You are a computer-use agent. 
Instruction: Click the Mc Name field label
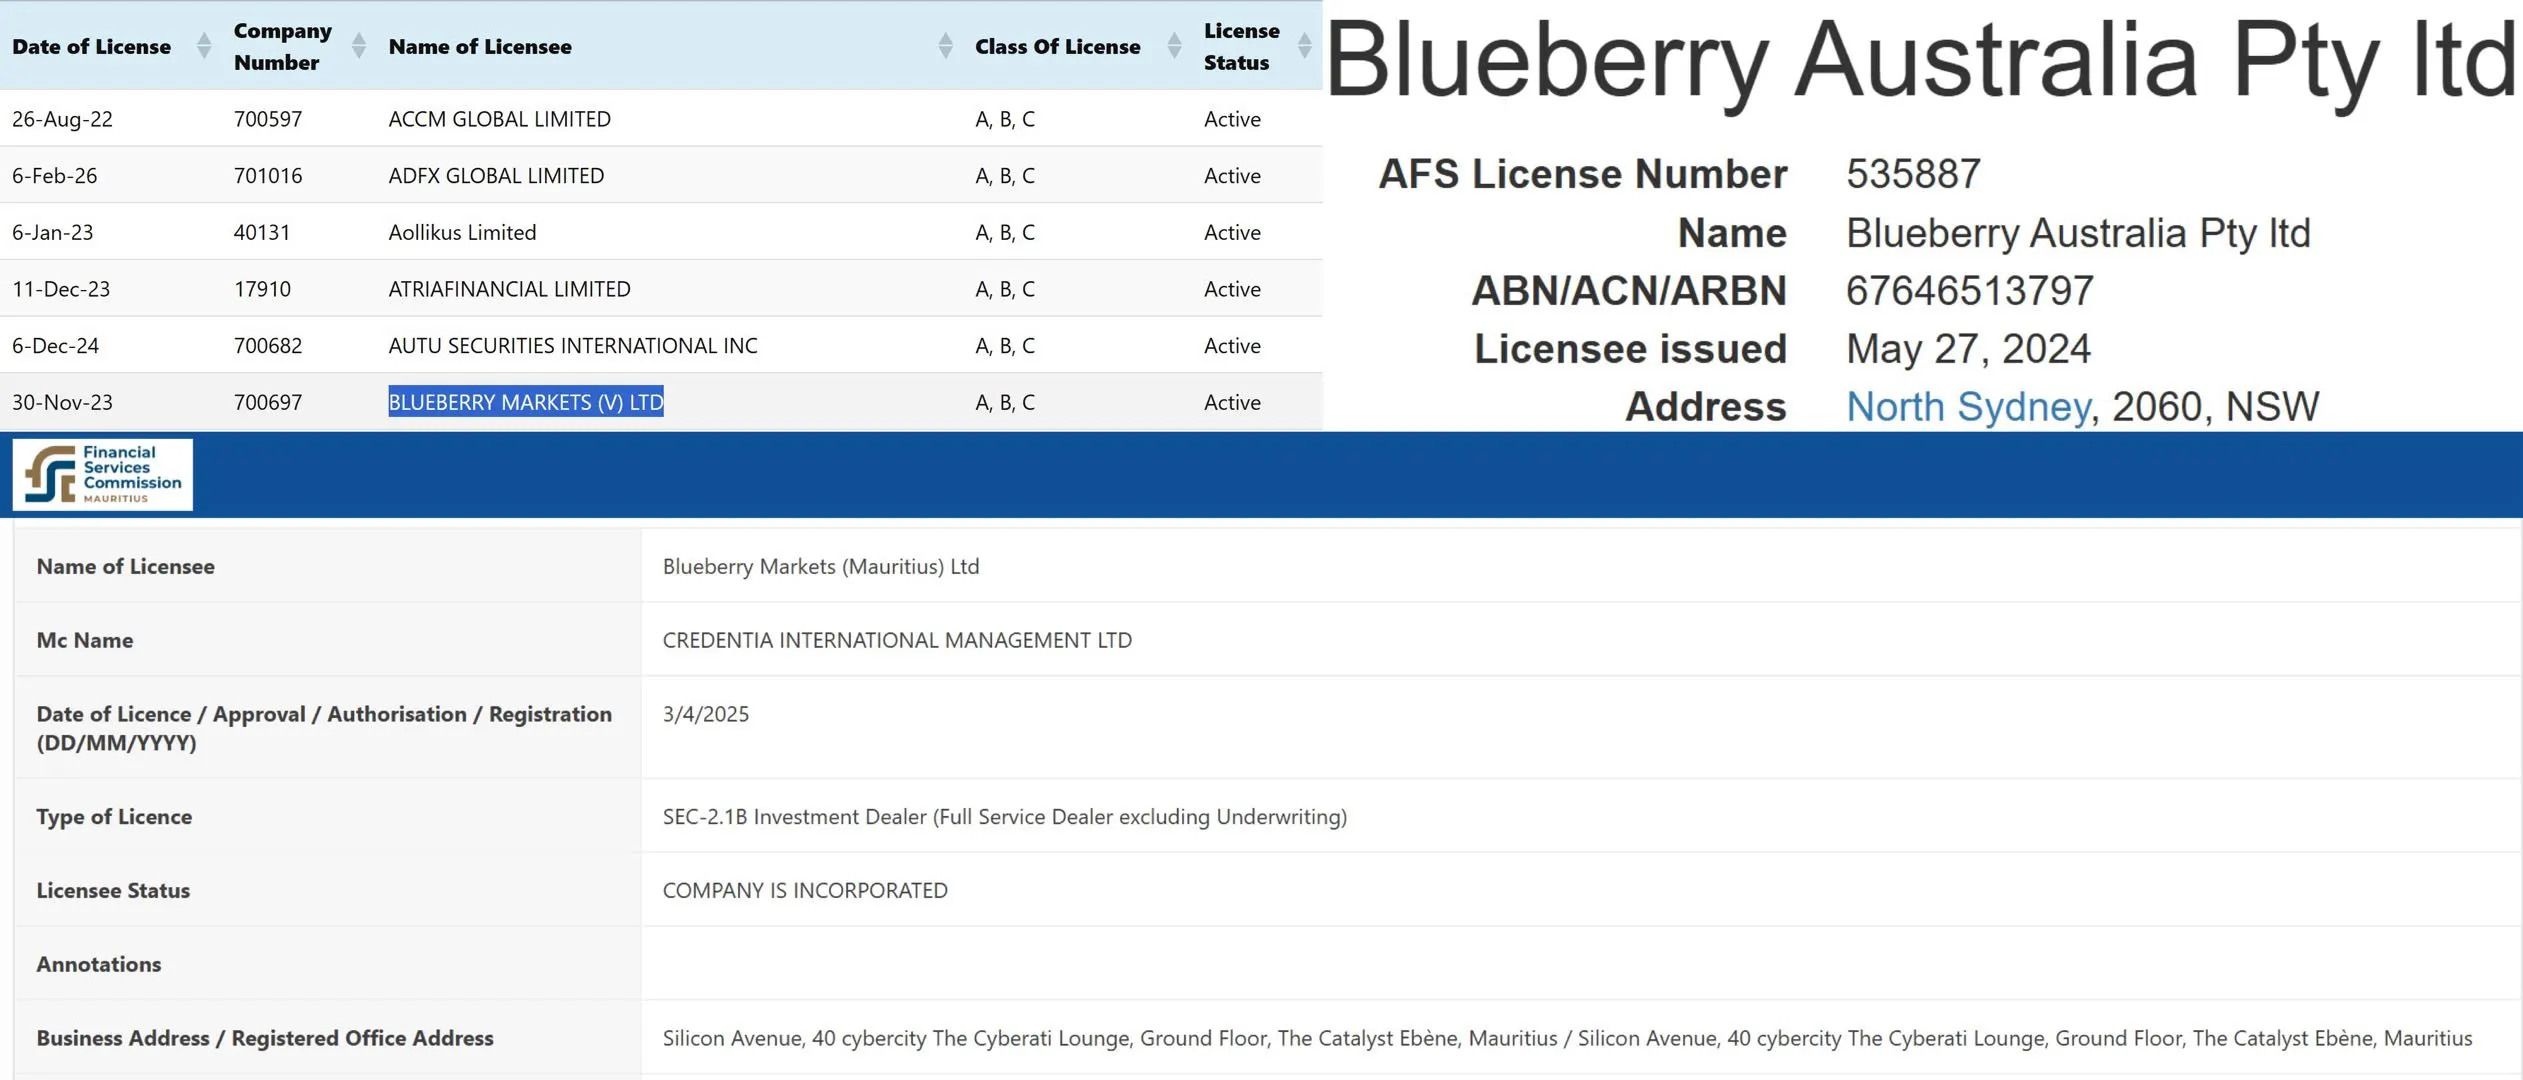85,640
